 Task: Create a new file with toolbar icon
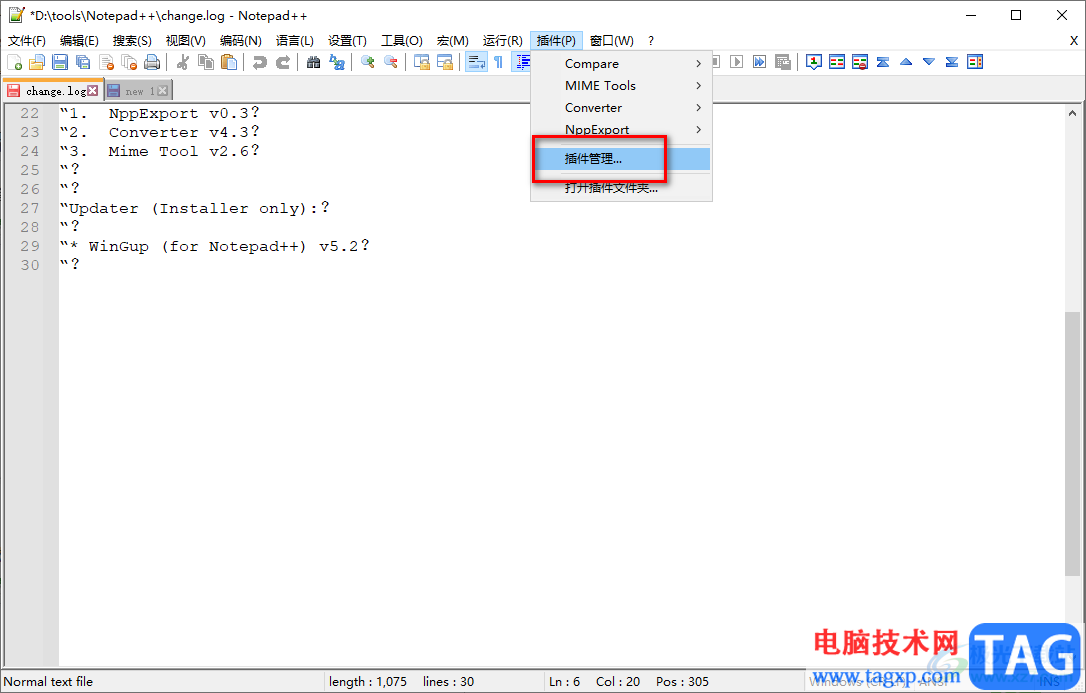click(x=15, y=62)
